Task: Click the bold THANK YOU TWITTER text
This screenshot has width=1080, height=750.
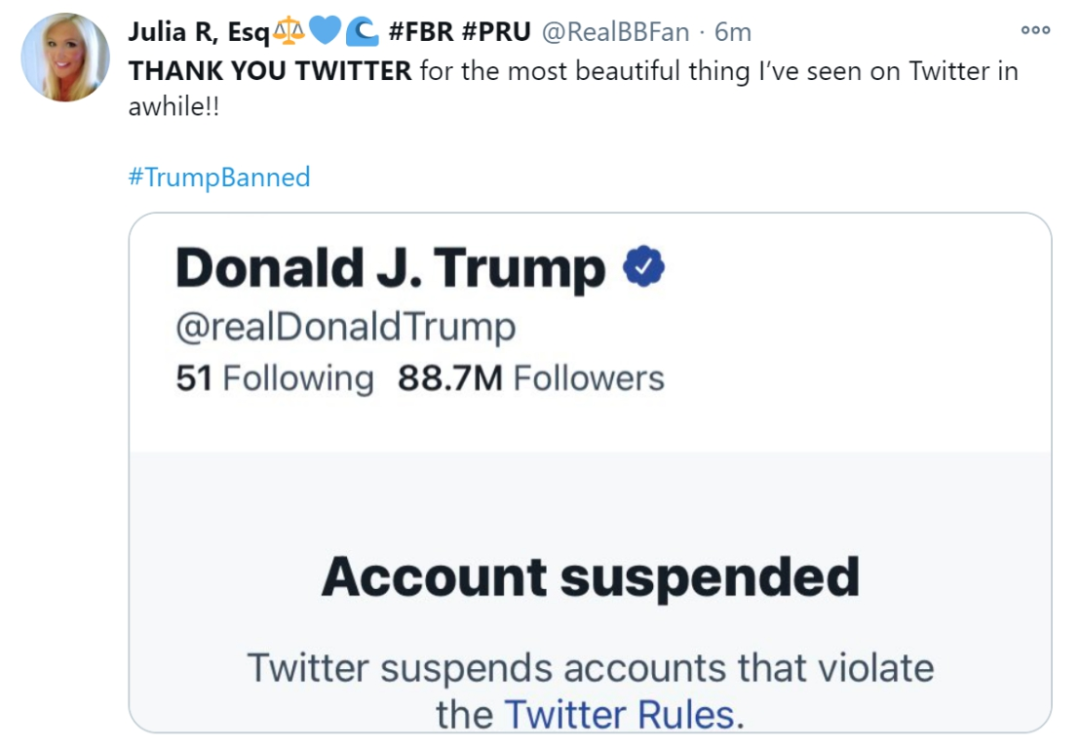Action: click(x=270, y=72)
